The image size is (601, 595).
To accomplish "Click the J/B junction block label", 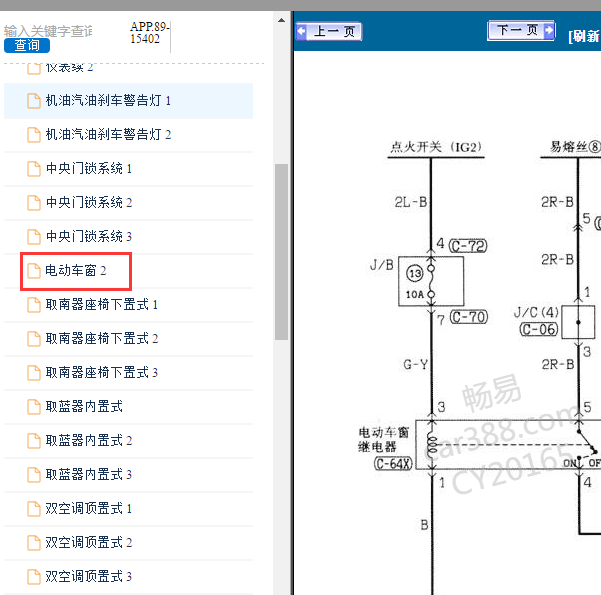I will 382,265.
